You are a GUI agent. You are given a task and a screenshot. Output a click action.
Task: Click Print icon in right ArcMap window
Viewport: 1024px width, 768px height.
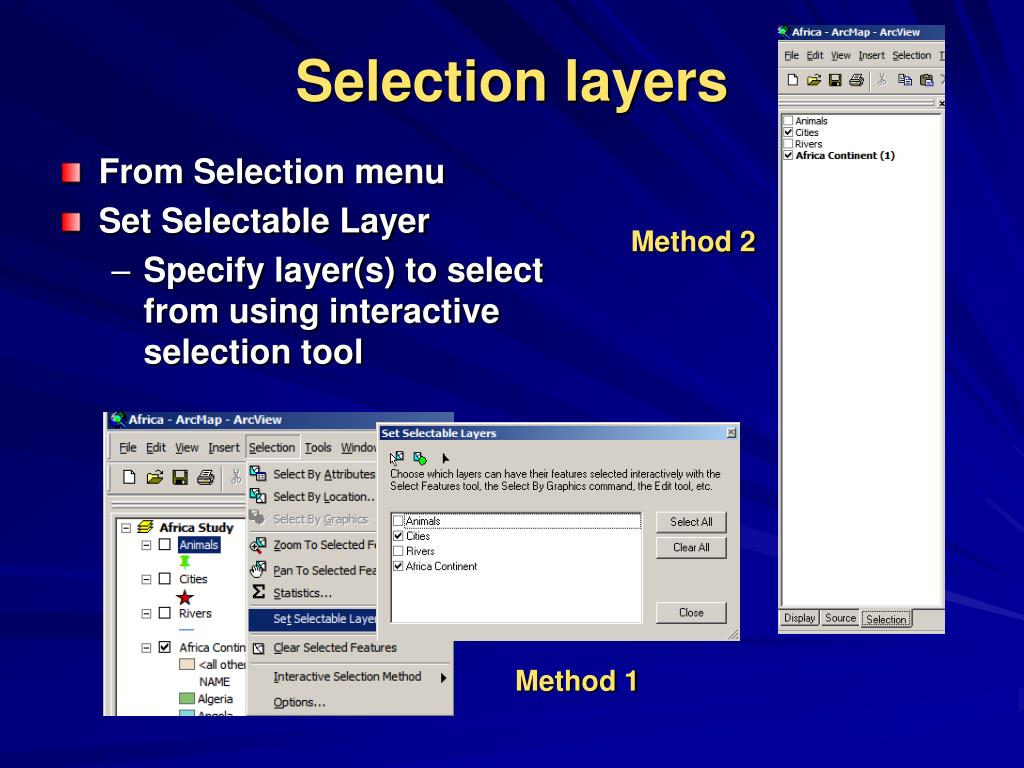point(856,80)
